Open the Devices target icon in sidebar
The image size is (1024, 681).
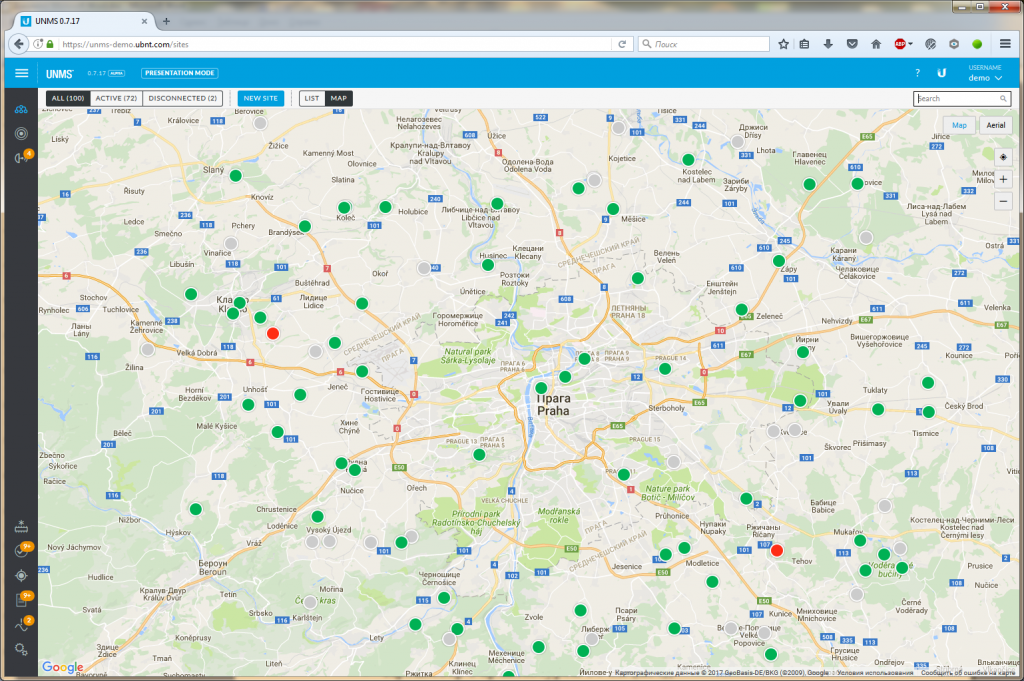pyautogui.click(x=20, y=133)
